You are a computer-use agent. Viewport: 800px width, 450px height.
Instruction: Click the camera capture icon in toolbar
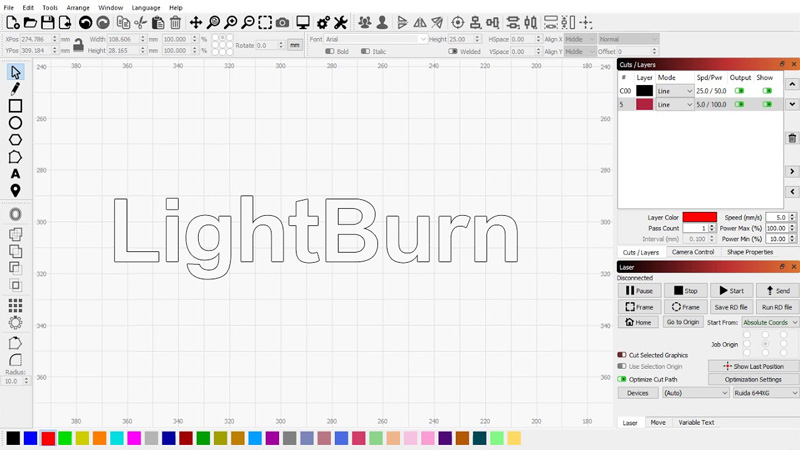[x=283, y=22]
